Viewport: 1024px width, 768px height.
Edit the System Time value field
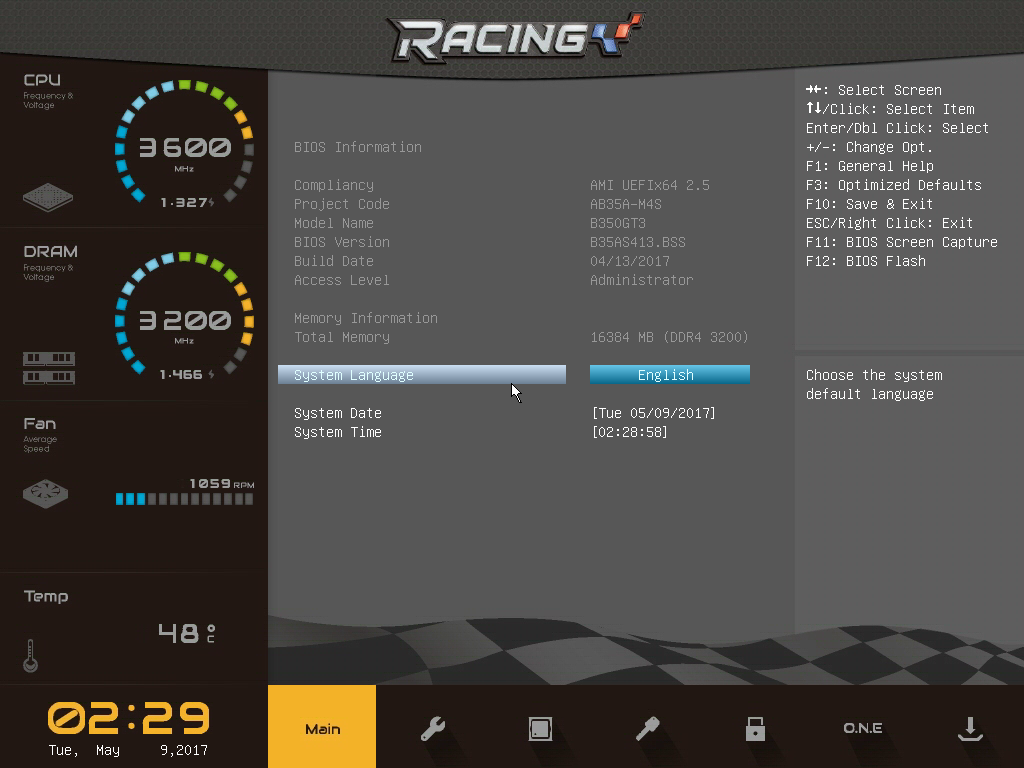pos(630,432)
